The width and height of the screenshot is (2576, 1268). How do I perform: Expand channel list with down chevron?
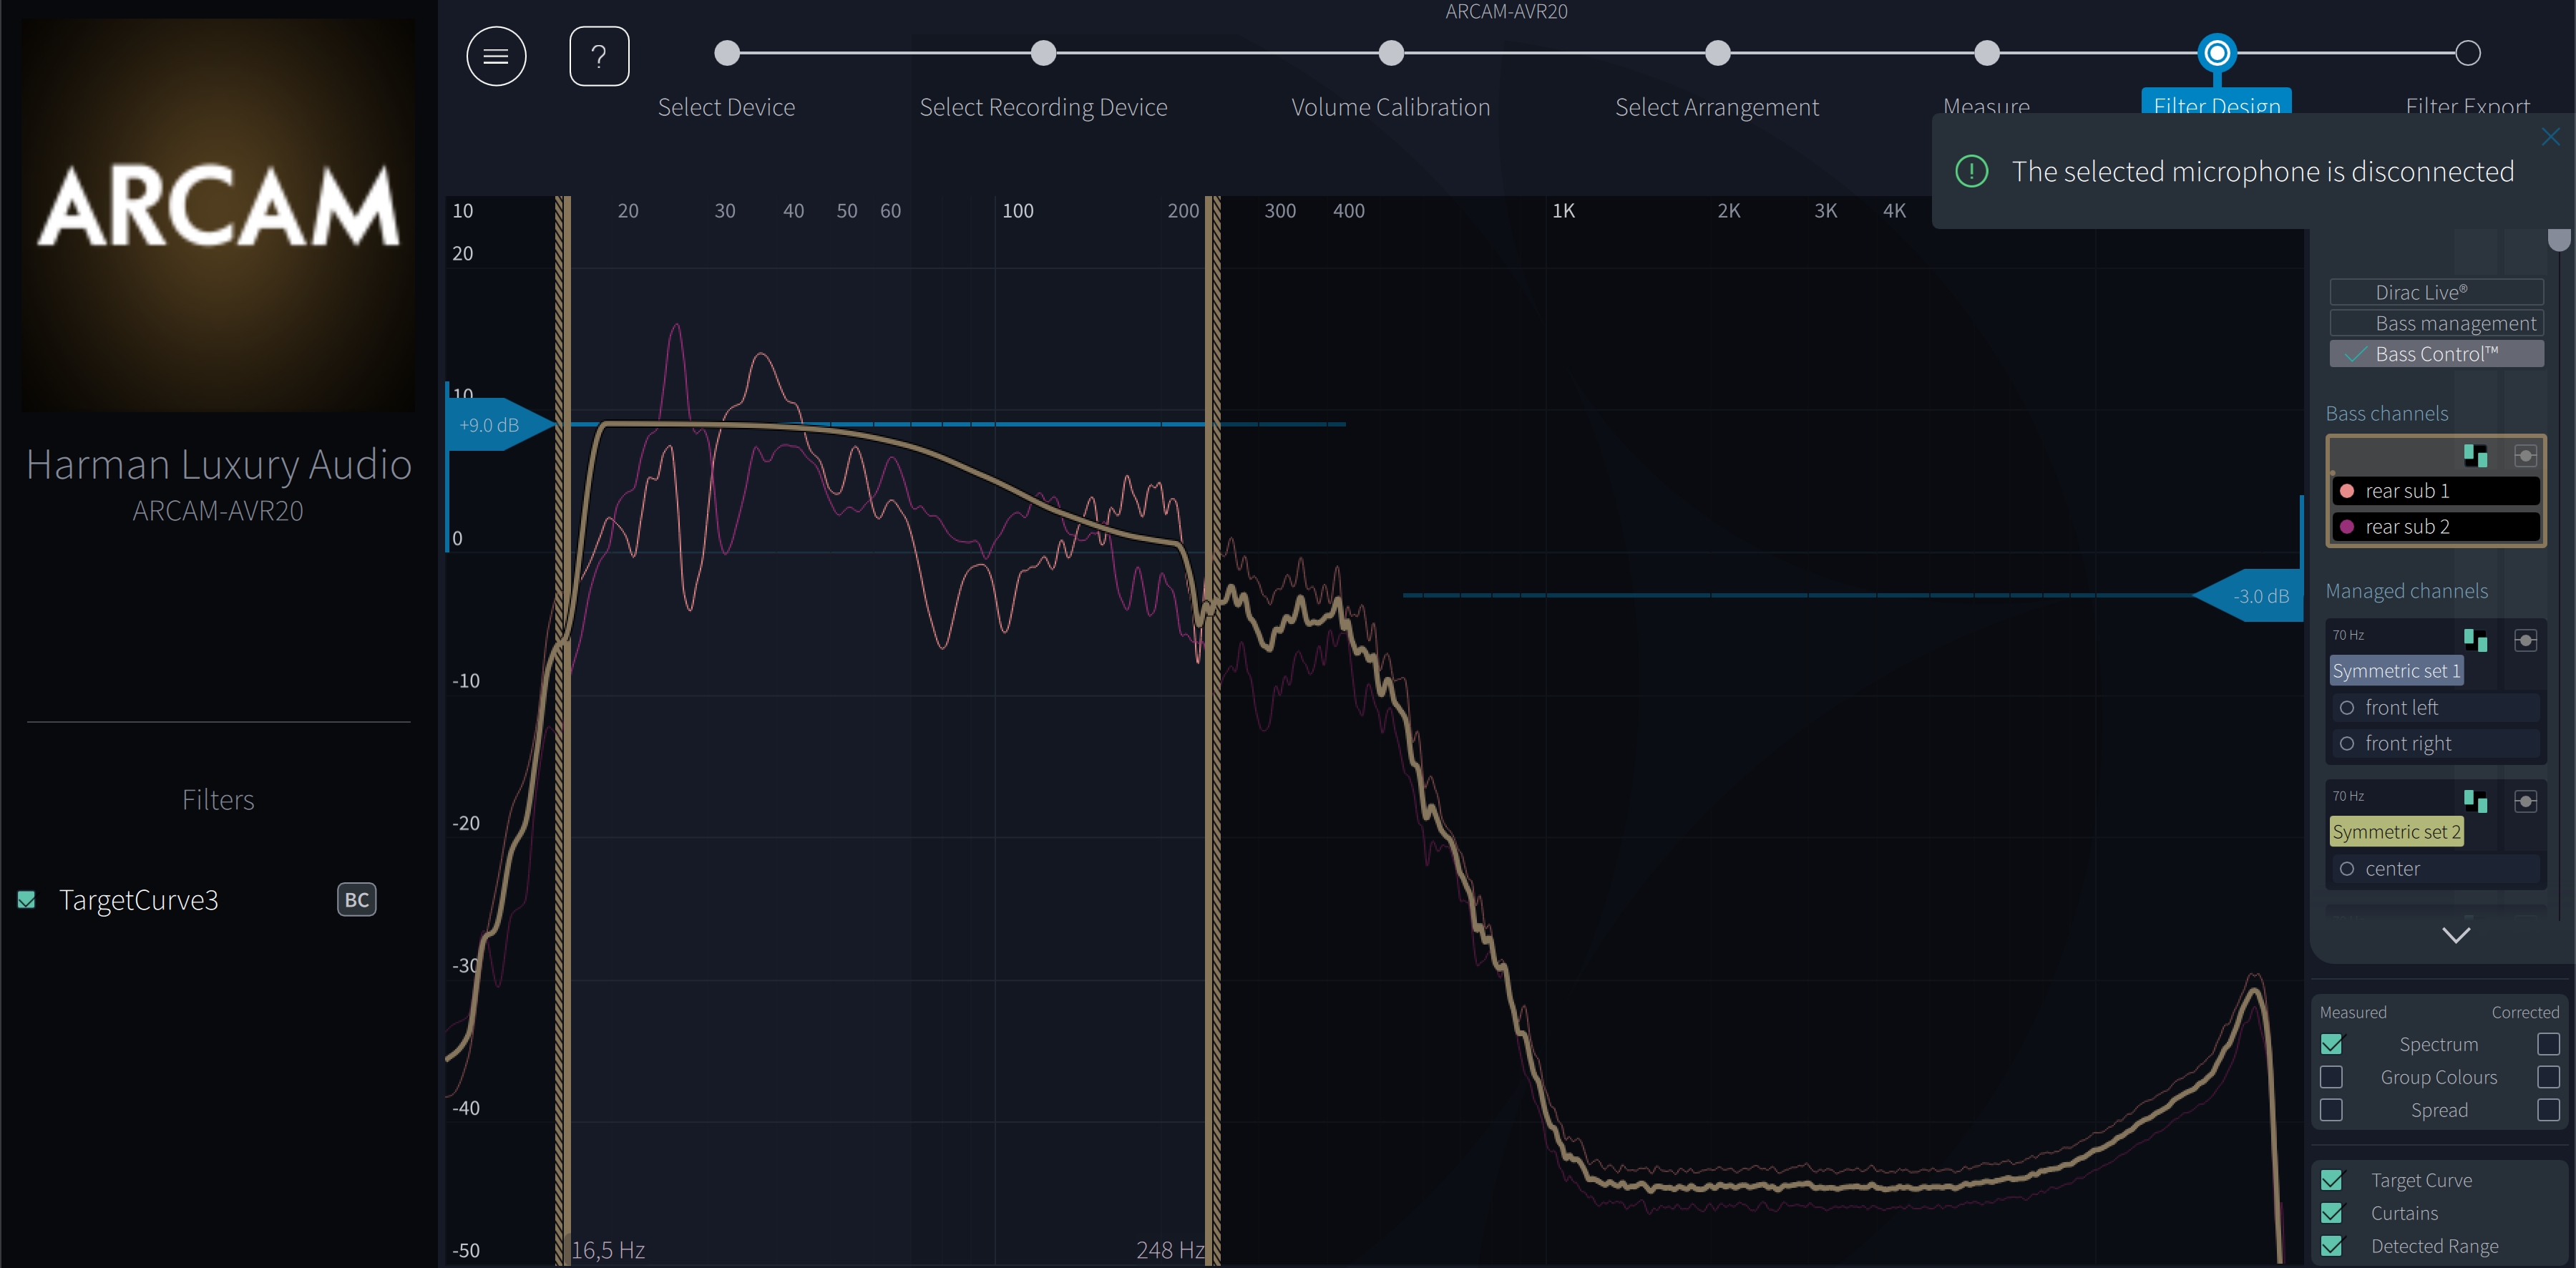pyautogui.click(x=2456, y=935)
